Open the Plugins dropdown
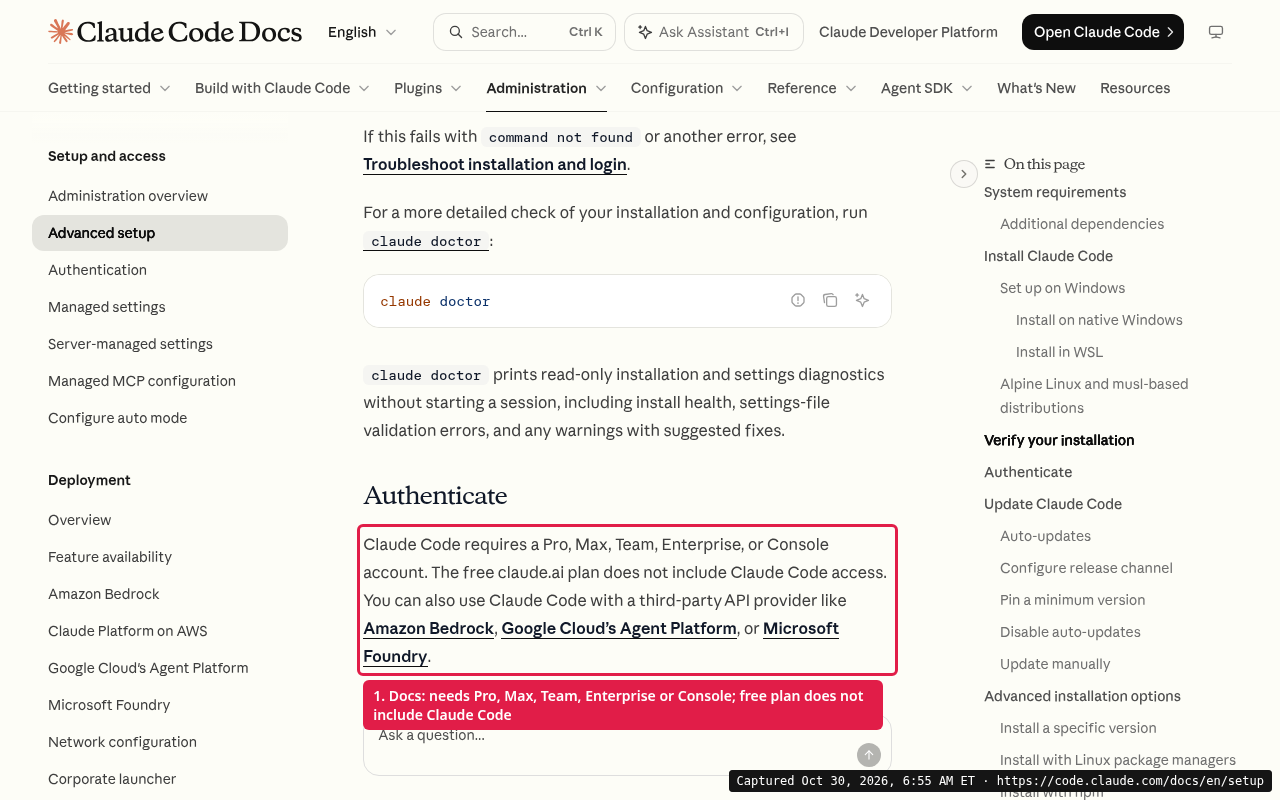Image resolution: width=1280 pixels, height=800 pixels. tap(428, 88)
